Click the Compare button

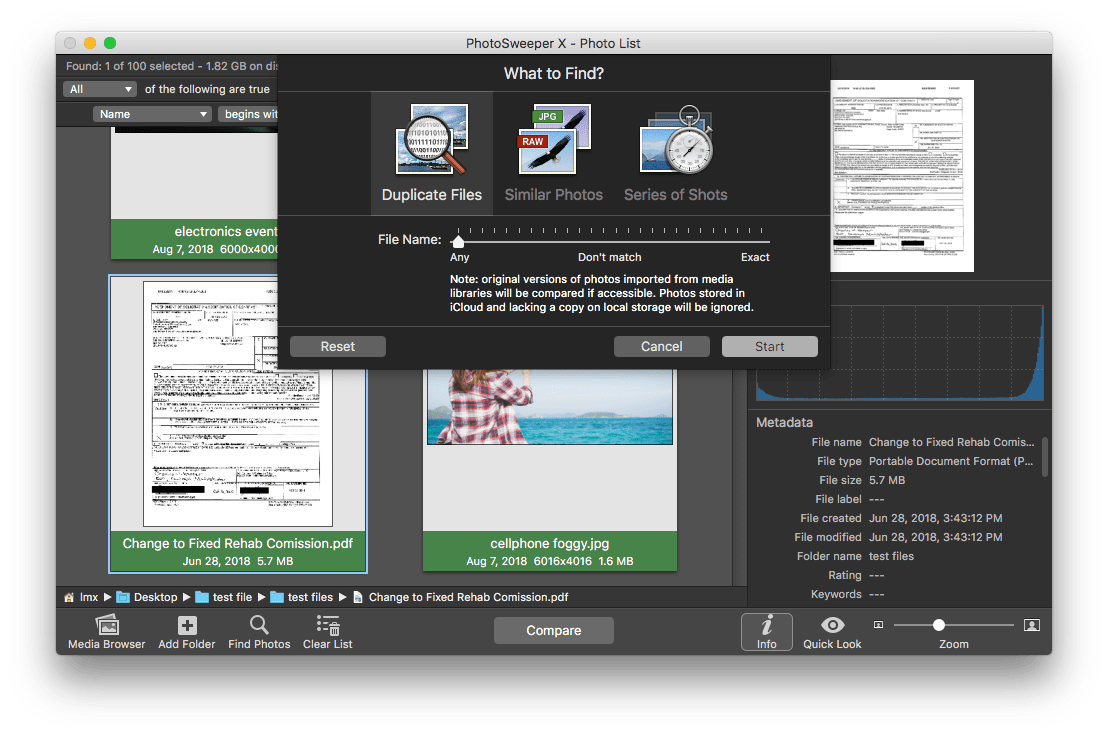tap(553, 630)
